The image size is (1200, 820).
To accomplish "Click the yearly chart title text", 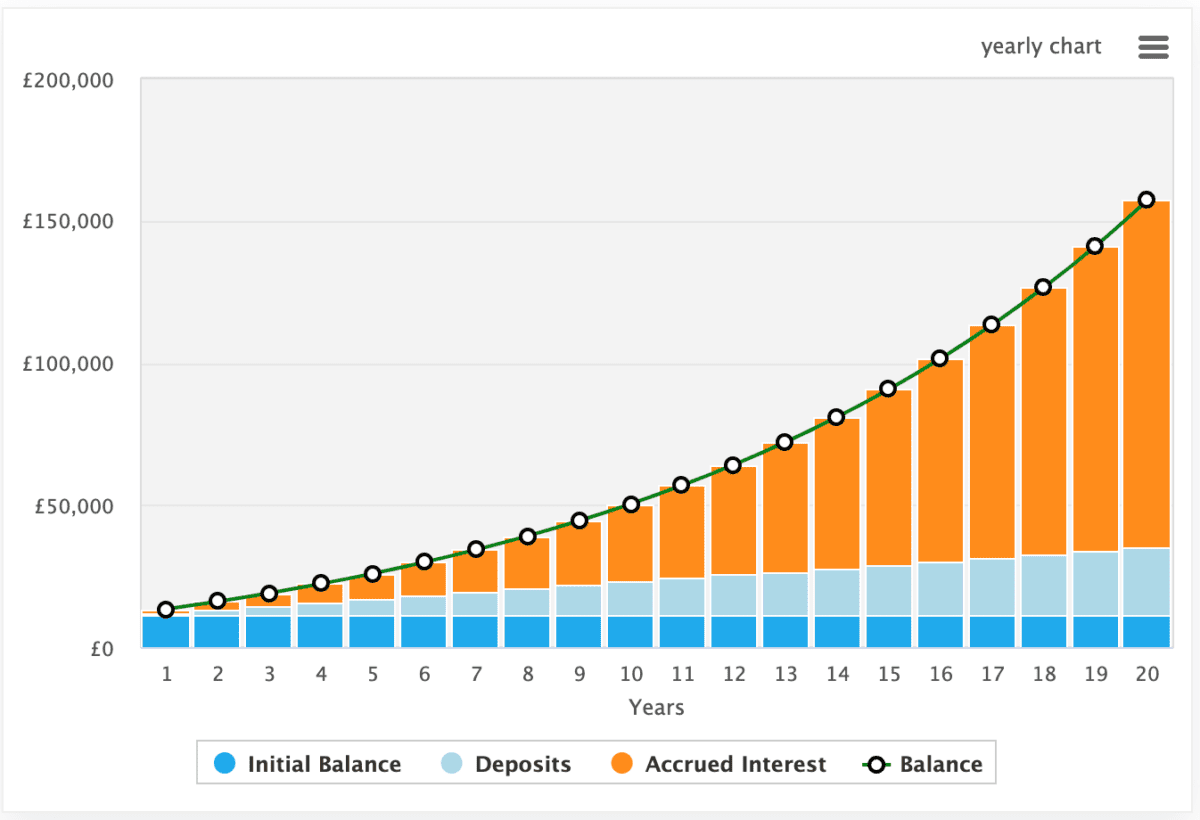I will click(x=1041, y=47).
